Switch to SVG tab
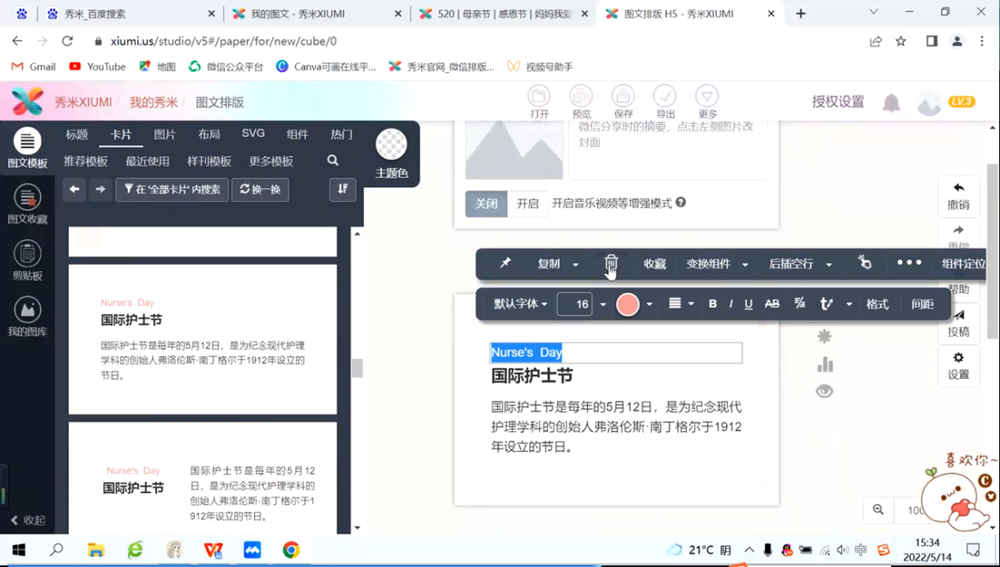The image size is (1000, 567). pyautogui.click(x=253, y=133)
